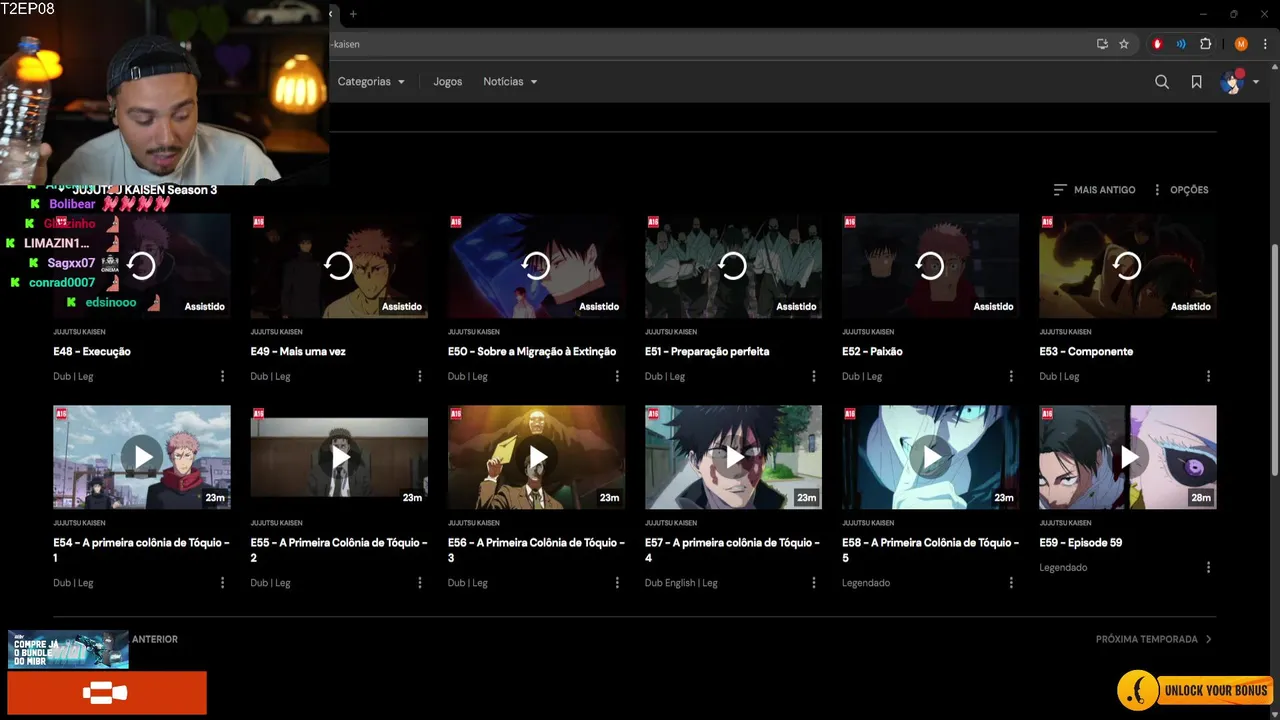1280x720 pixels.
Task: Replay episode E50 - Sobre a Migração à Extinção
Action: tap(536, 265)
